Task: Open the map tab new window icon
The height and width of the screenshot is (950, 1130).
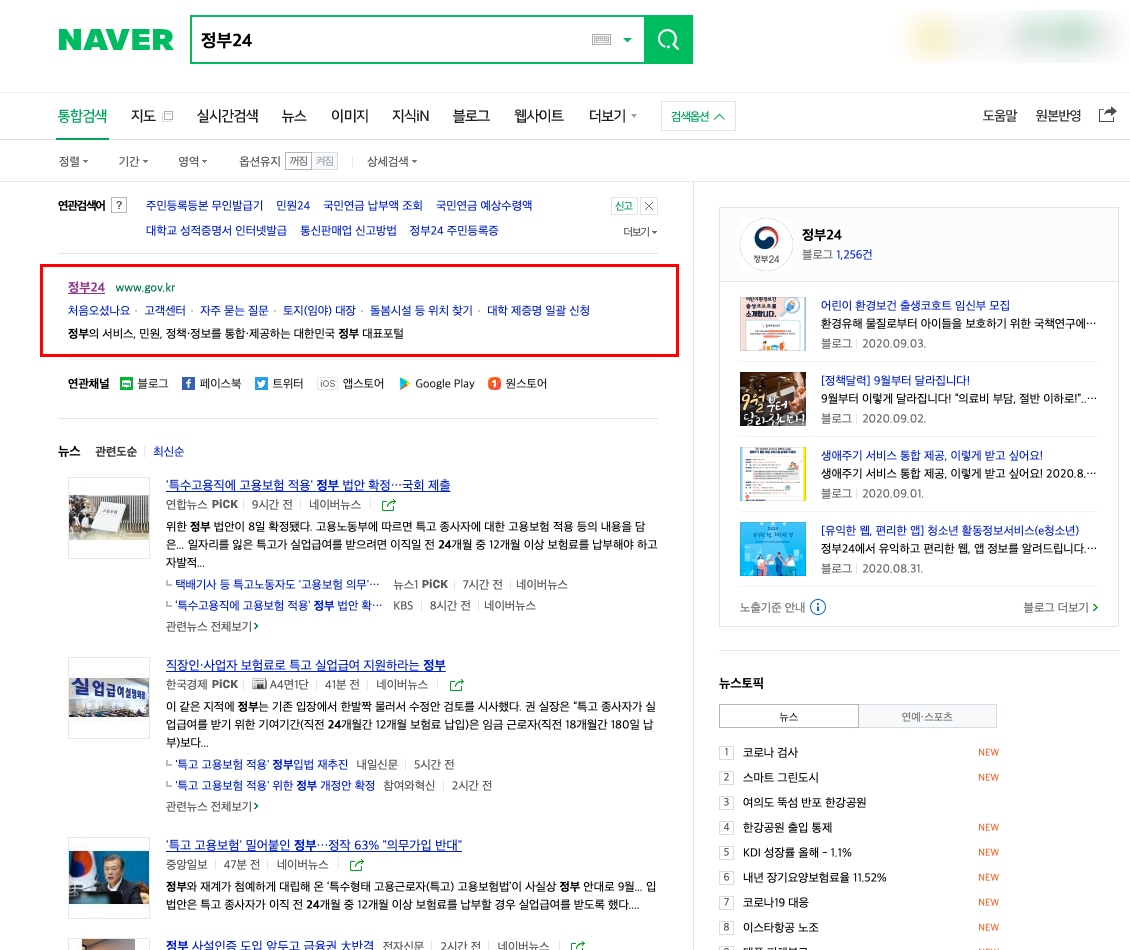Action: [x=168, y=116]
